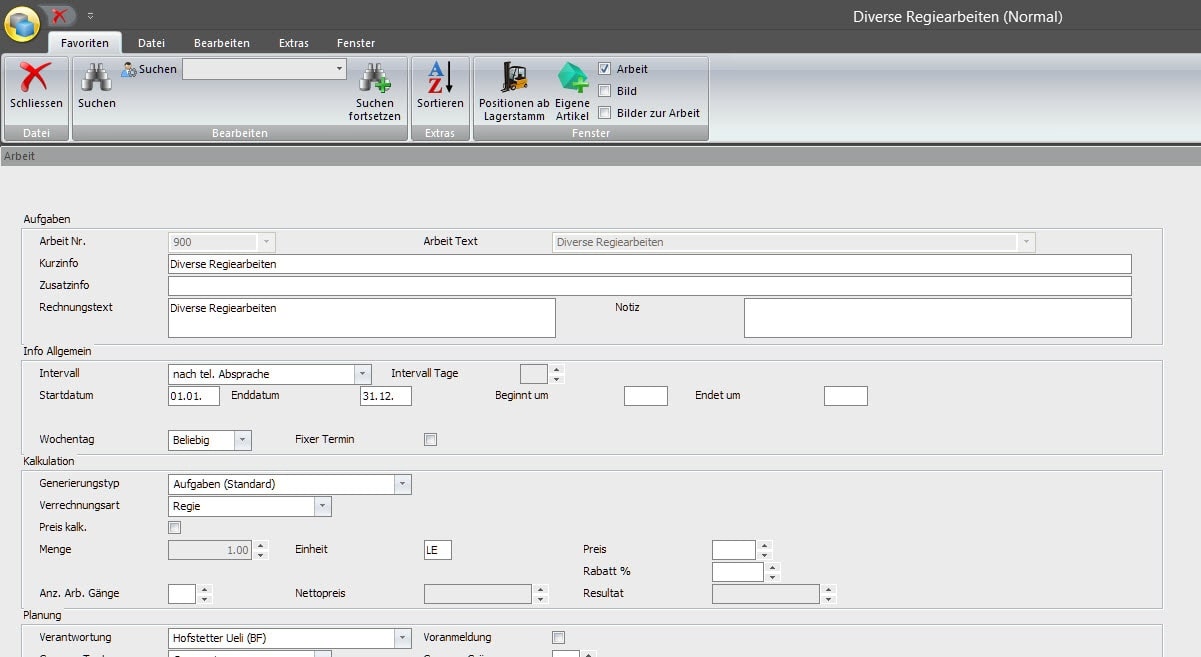Open the Extras ribbon tab
1201x657 pixels.
(x=294, y=43)
